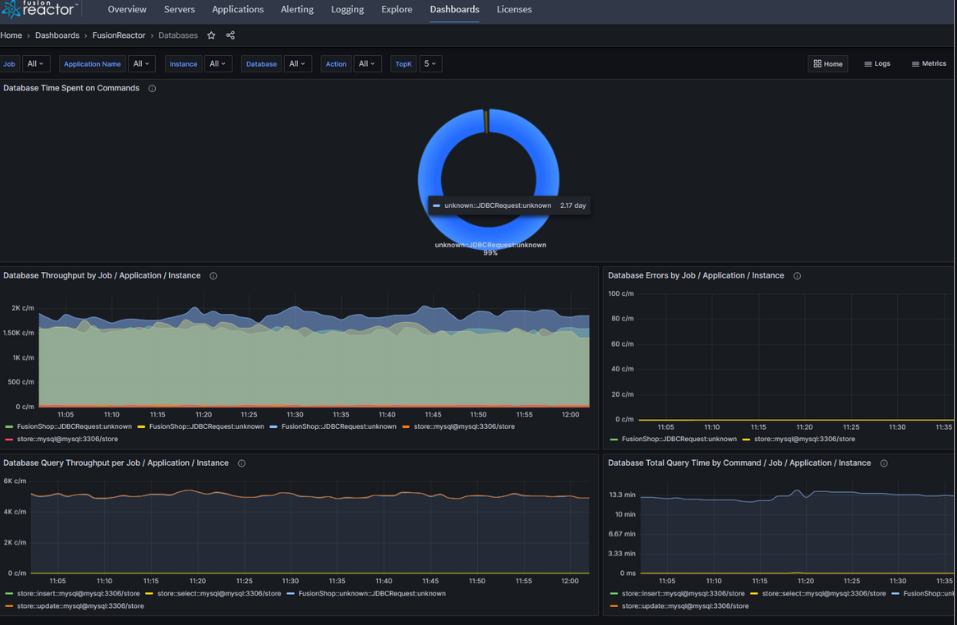Expand the Action filter dropdown
The image size is (957, 625).
pos(367,63)
